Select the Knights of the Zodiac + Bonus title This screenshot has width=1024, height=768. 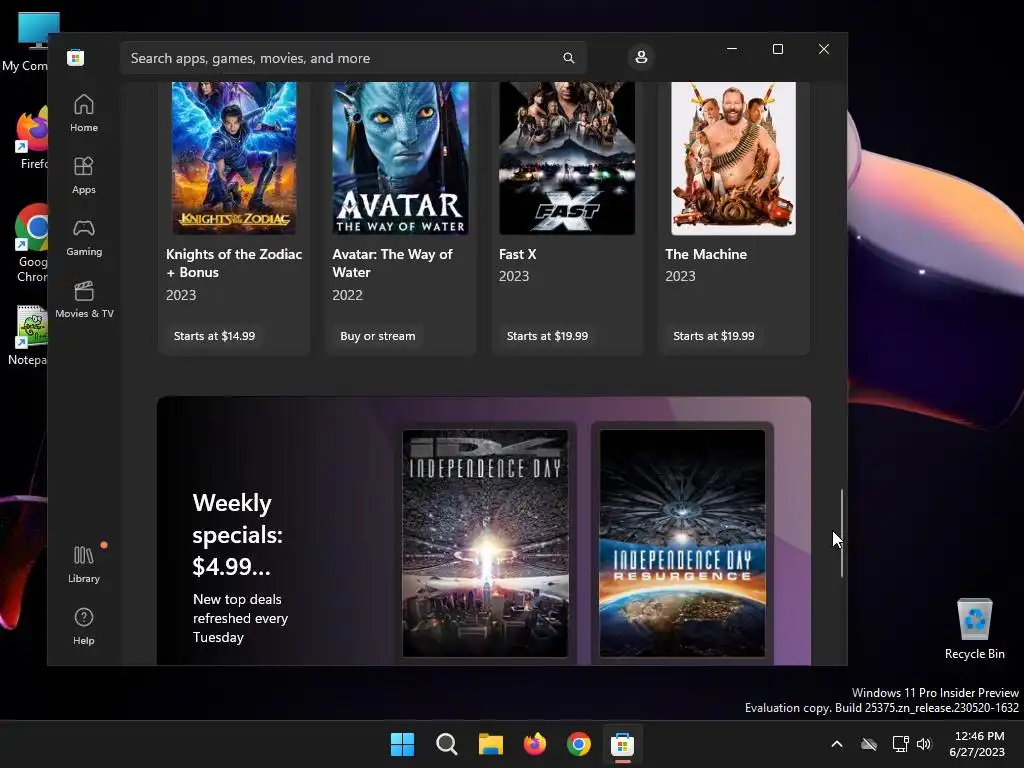(x=234, y=263)
